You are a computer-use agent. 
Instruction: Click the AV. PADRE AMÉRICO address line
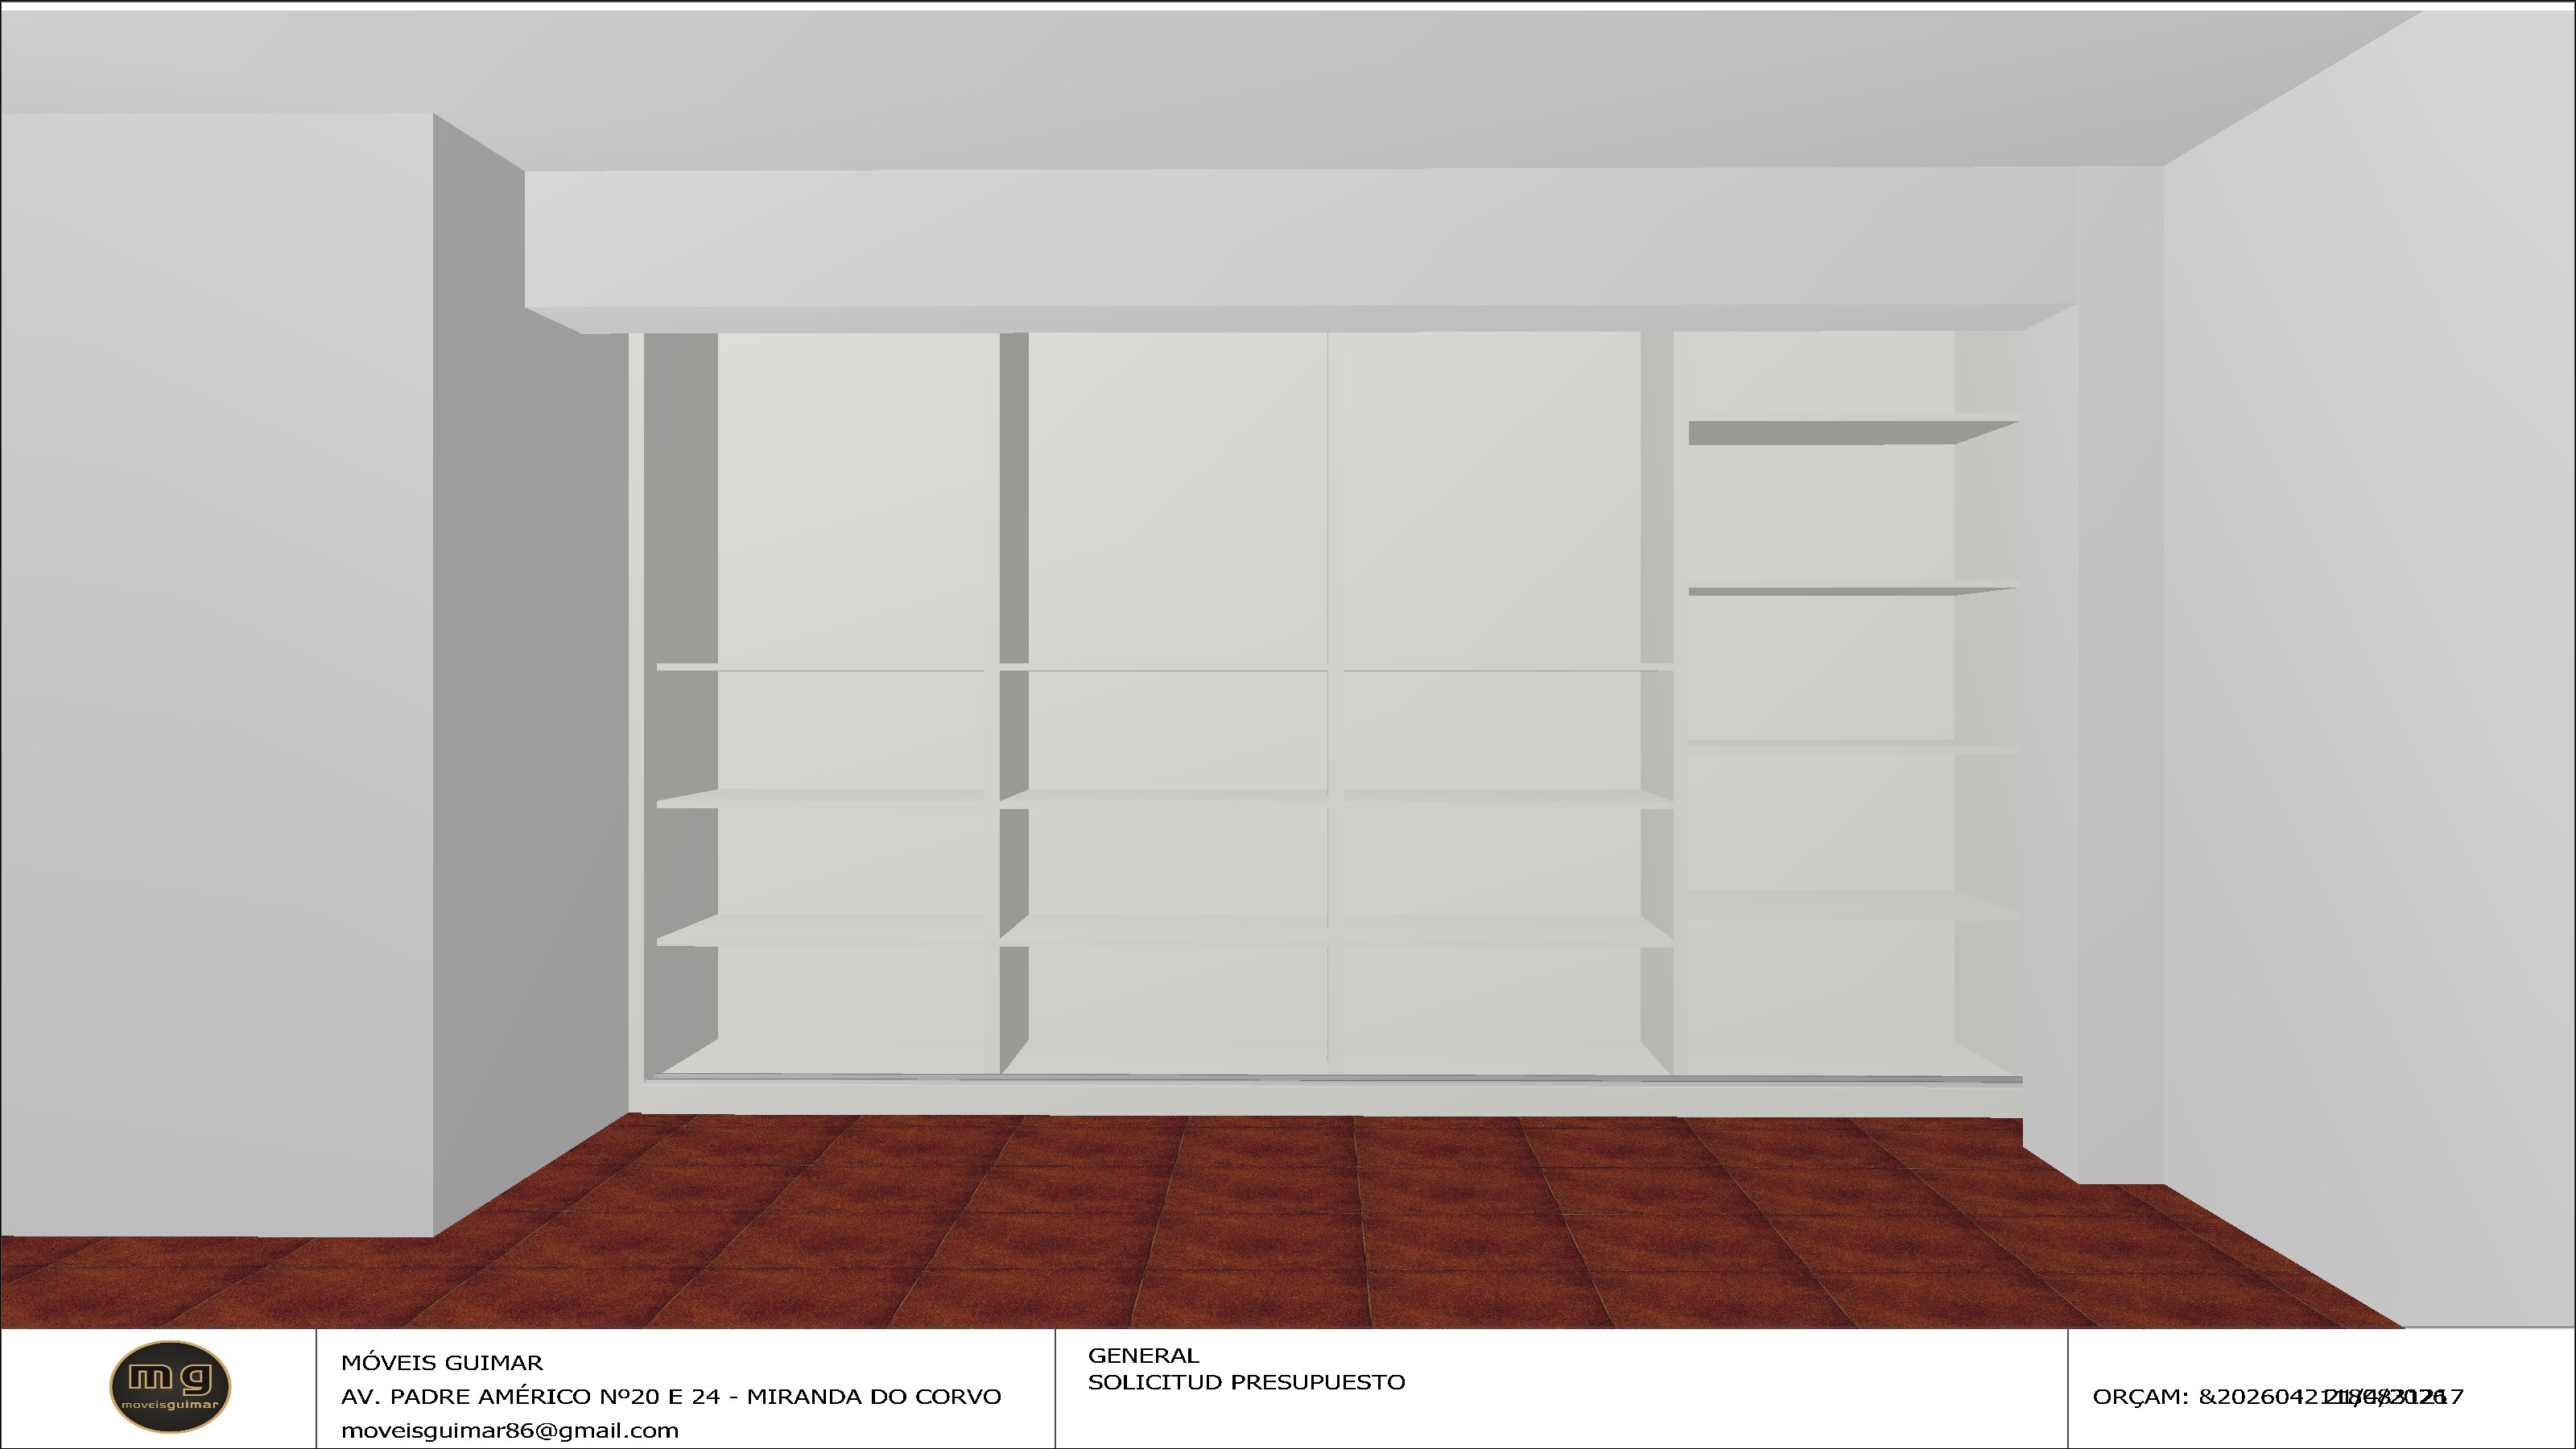(670, 1396)
